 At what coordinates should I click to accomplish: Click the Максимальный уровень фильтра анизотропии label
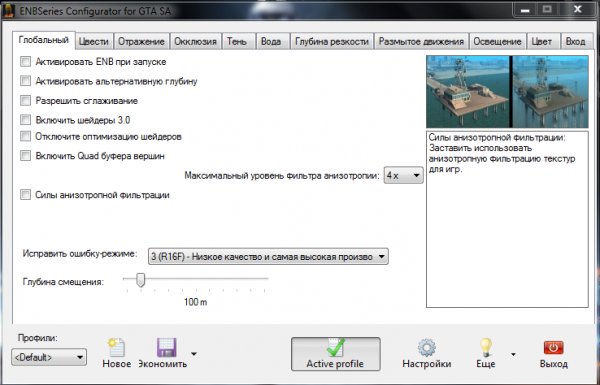(x=282, y=175)
